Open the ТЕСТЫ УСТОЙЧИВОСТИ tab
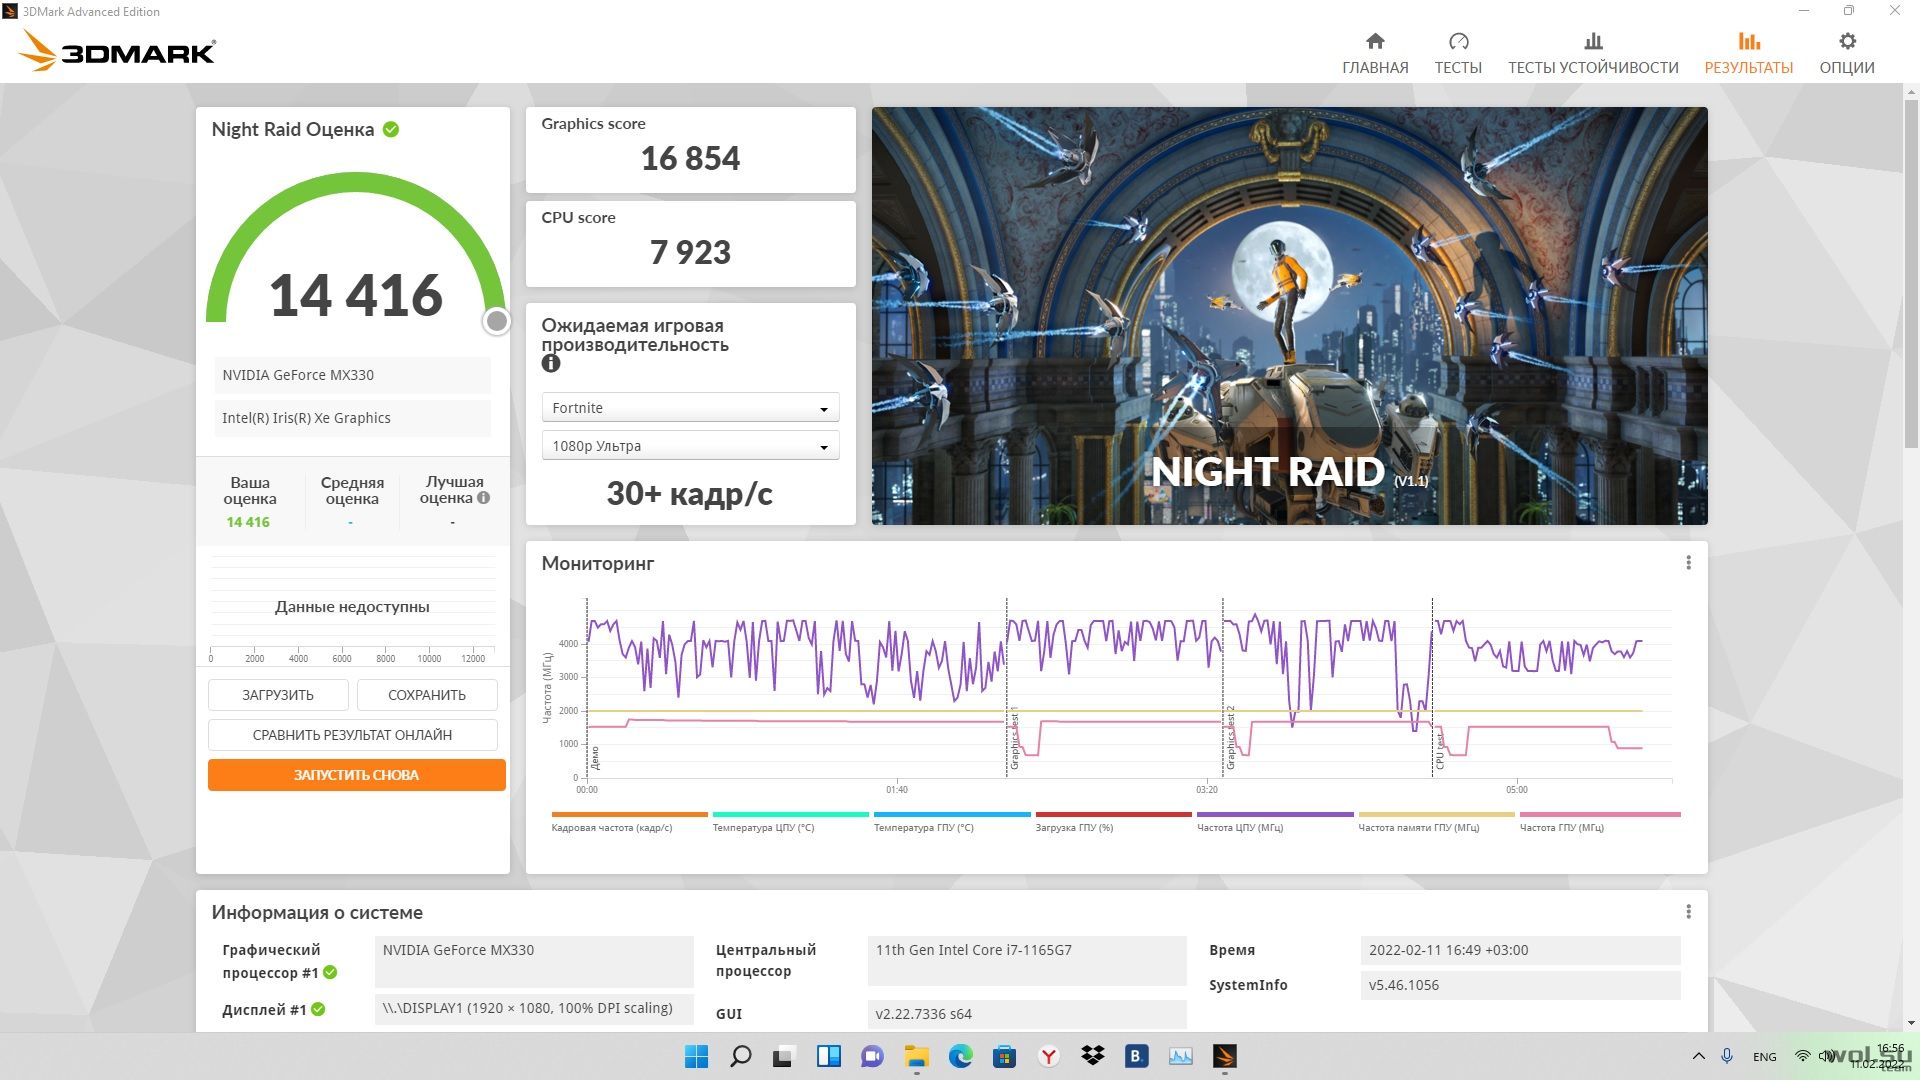 1593,53
